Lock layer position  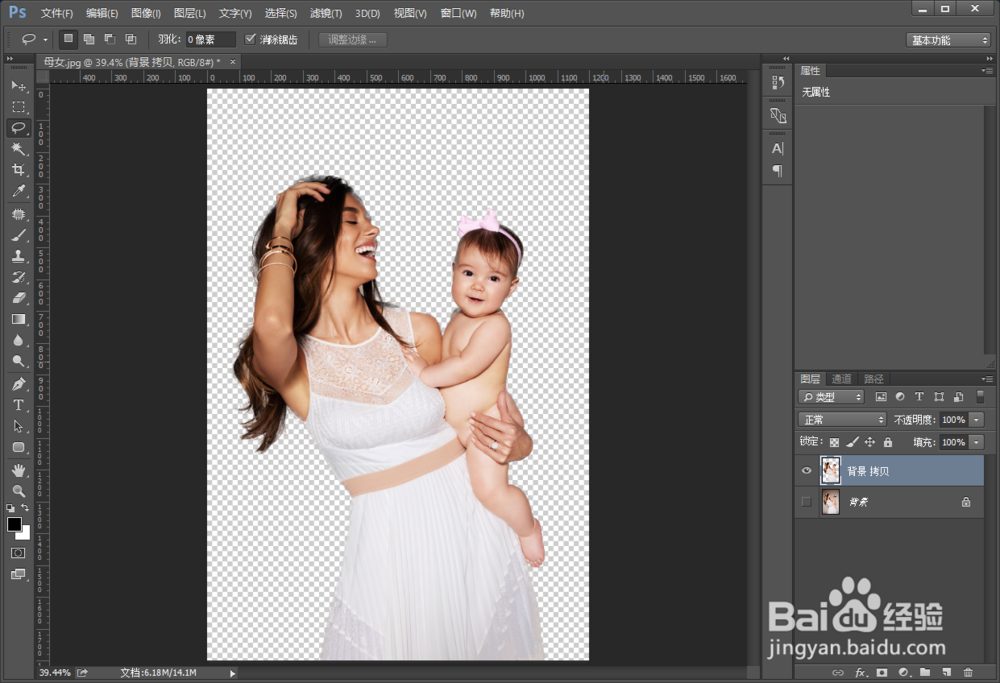(870, 442)
